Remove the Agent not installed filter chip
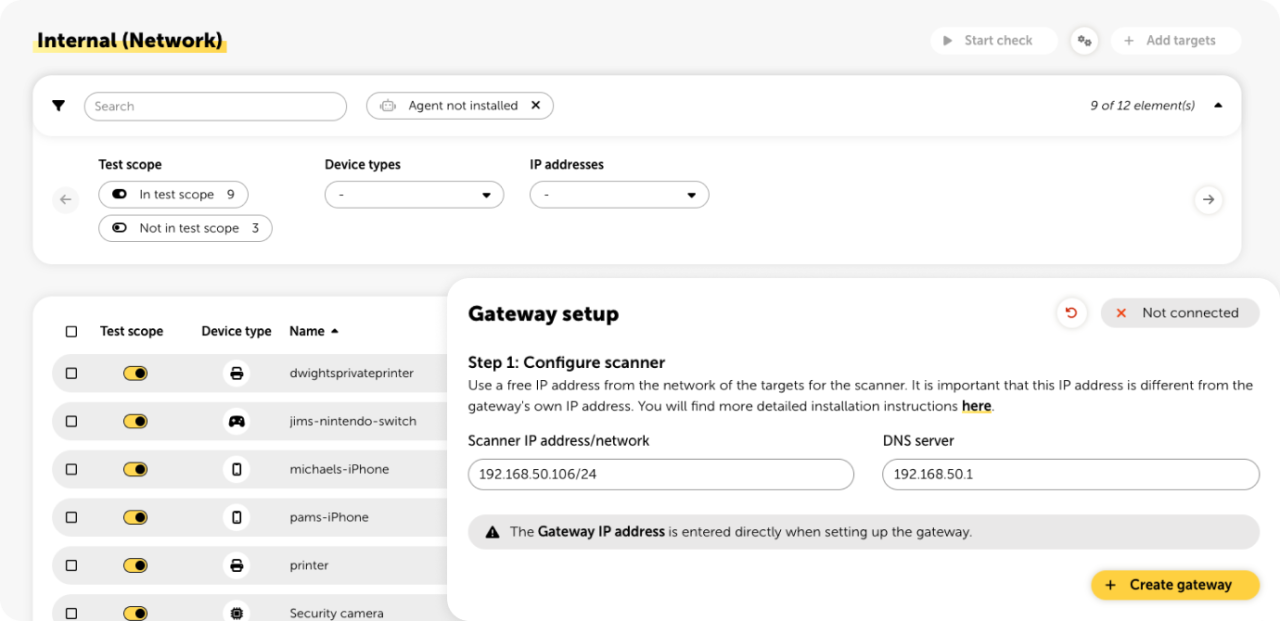Image resolution: width=1280 pixels, height=621 pixels. pos(535,105)
